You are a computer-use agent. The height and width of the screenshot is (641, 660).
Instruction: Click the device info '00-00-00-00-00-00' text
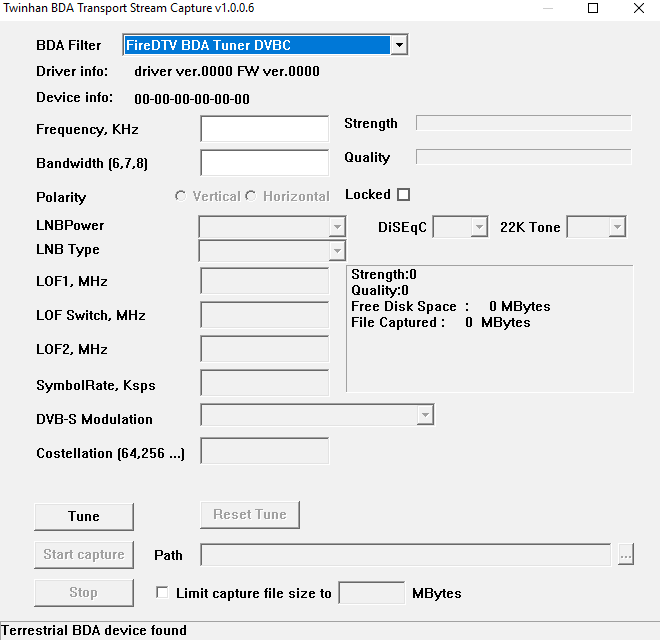(x=192, y=99)
